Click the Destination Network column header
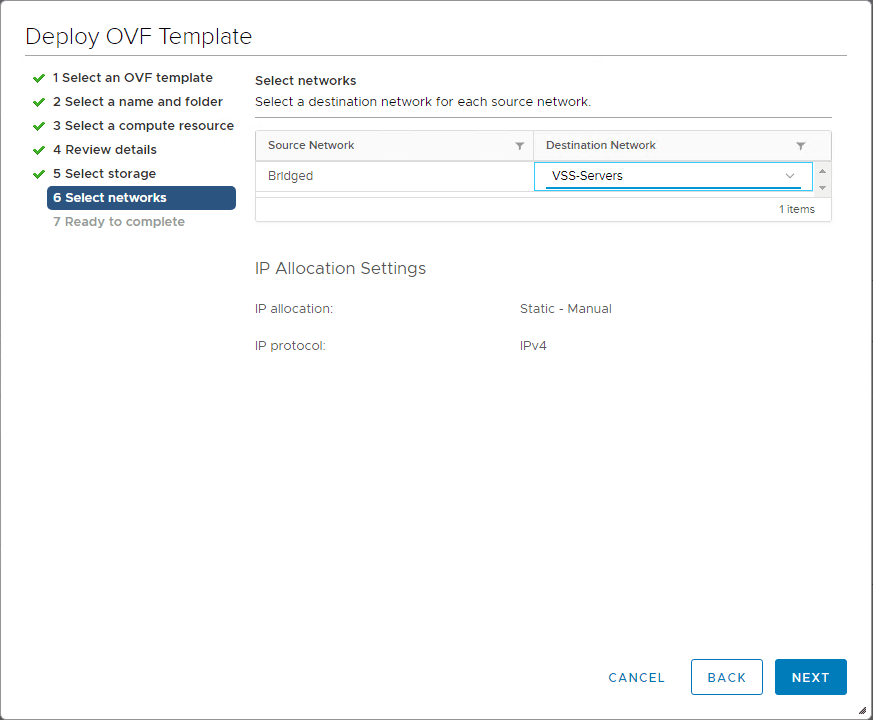 [601, 146]
